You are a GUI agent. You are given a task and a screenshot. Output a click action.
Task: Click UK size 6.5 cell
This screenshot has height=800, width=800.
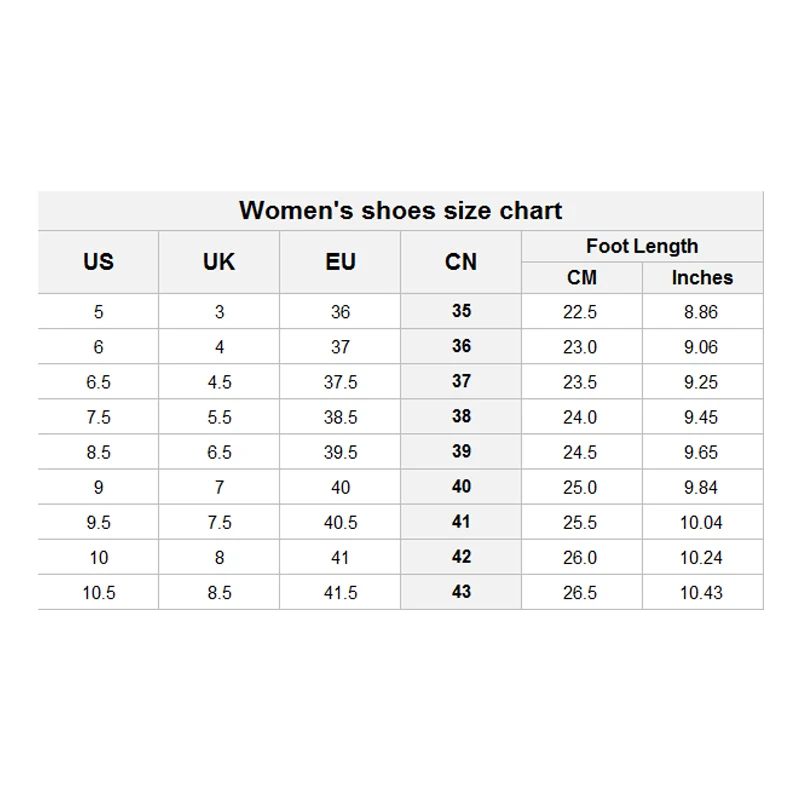click(219, 452)
